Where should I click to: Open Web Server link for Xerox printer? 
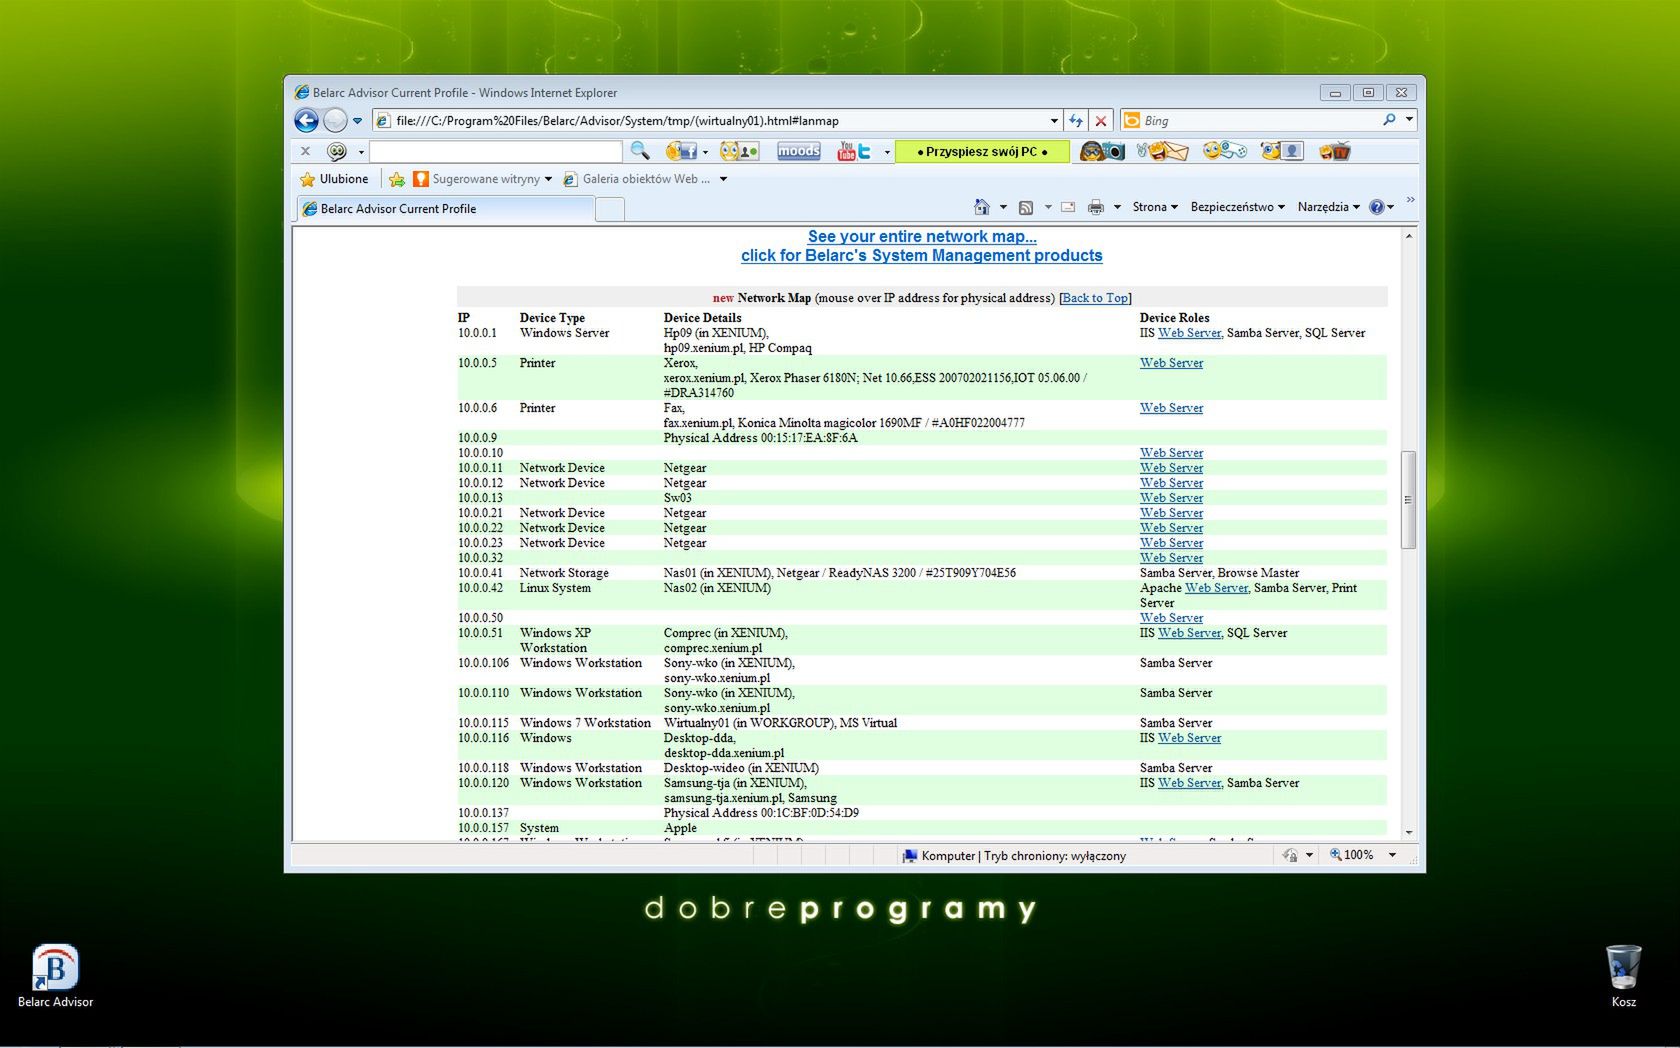click(x=1171, y=363)
